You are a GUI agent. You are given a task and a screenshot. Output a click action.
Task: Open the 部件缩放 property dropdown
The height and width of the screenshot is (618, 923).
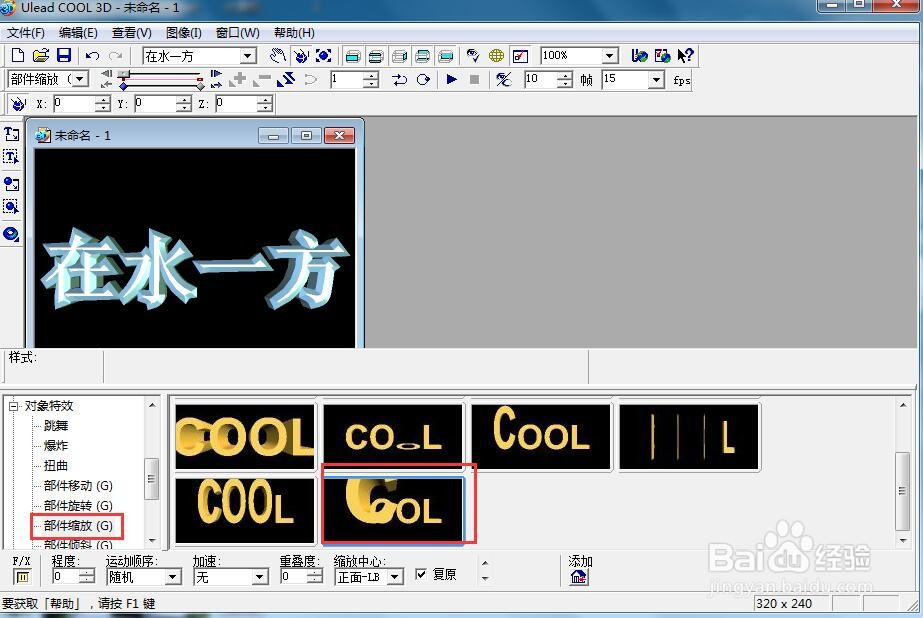(81, 79)
